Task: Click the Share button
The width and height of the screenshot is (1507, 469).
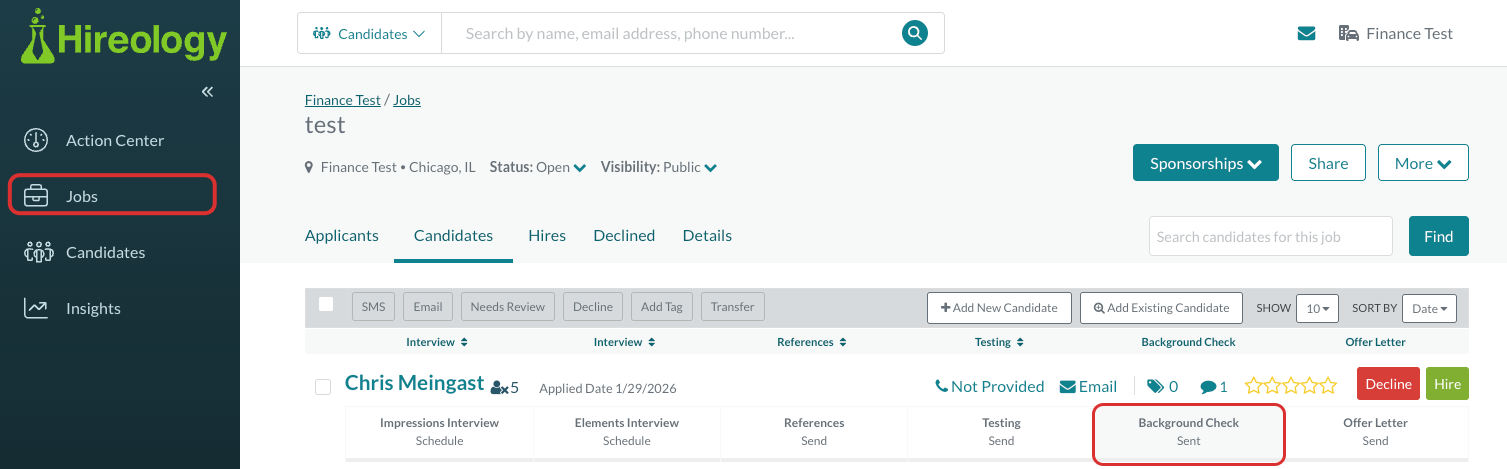Action: [1328, 163]
